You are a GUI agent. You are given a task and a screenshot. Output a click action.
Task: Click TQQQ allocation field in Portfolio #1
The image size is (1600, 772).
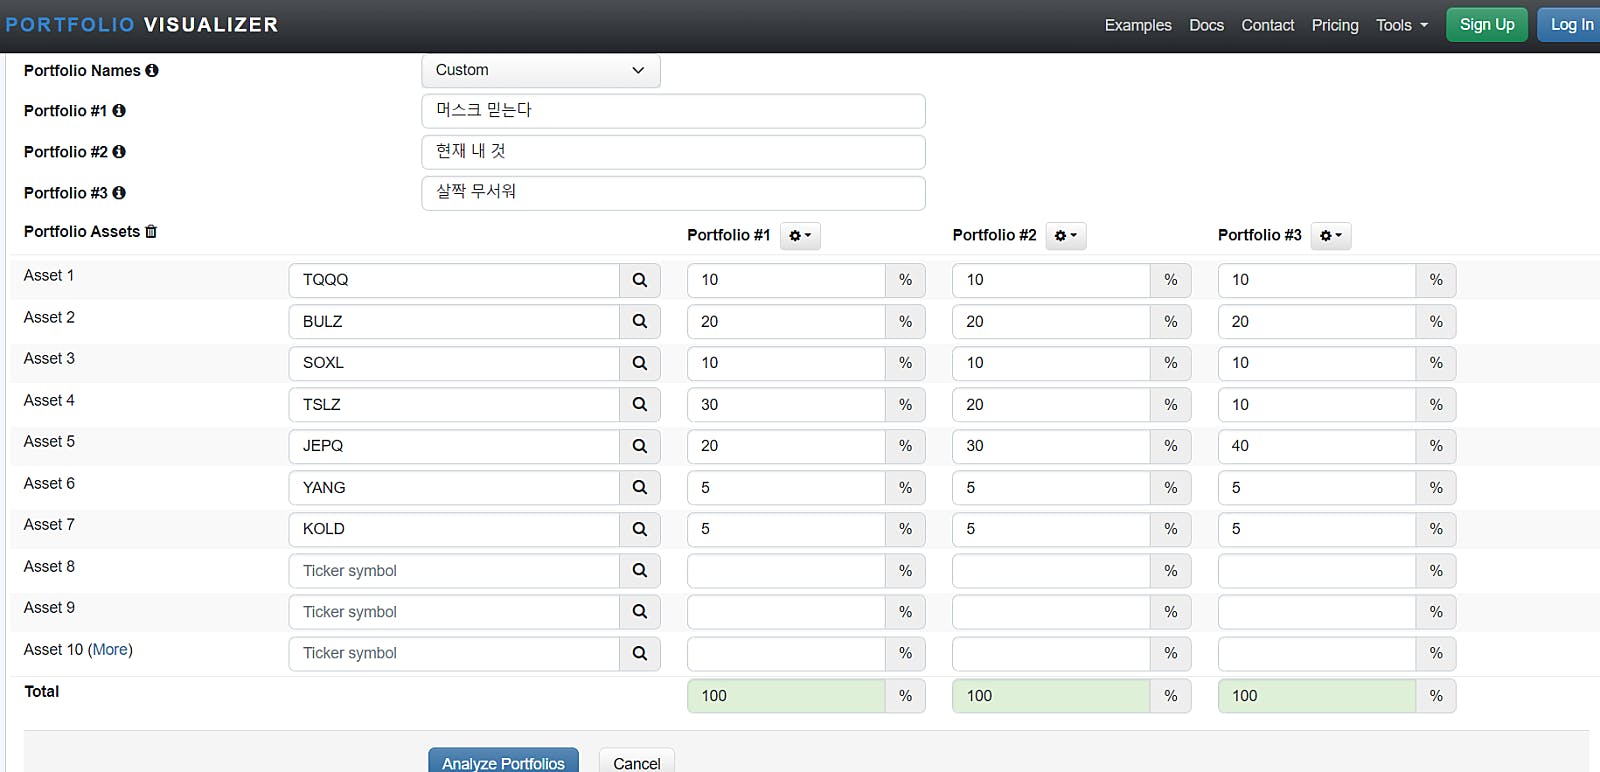786,280
